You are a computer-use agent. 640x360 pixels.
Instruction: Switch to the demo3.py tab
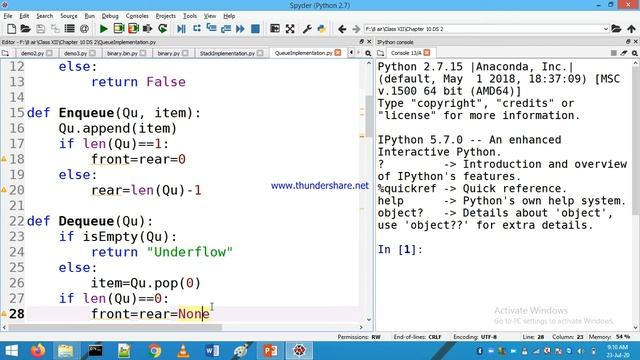76,53
